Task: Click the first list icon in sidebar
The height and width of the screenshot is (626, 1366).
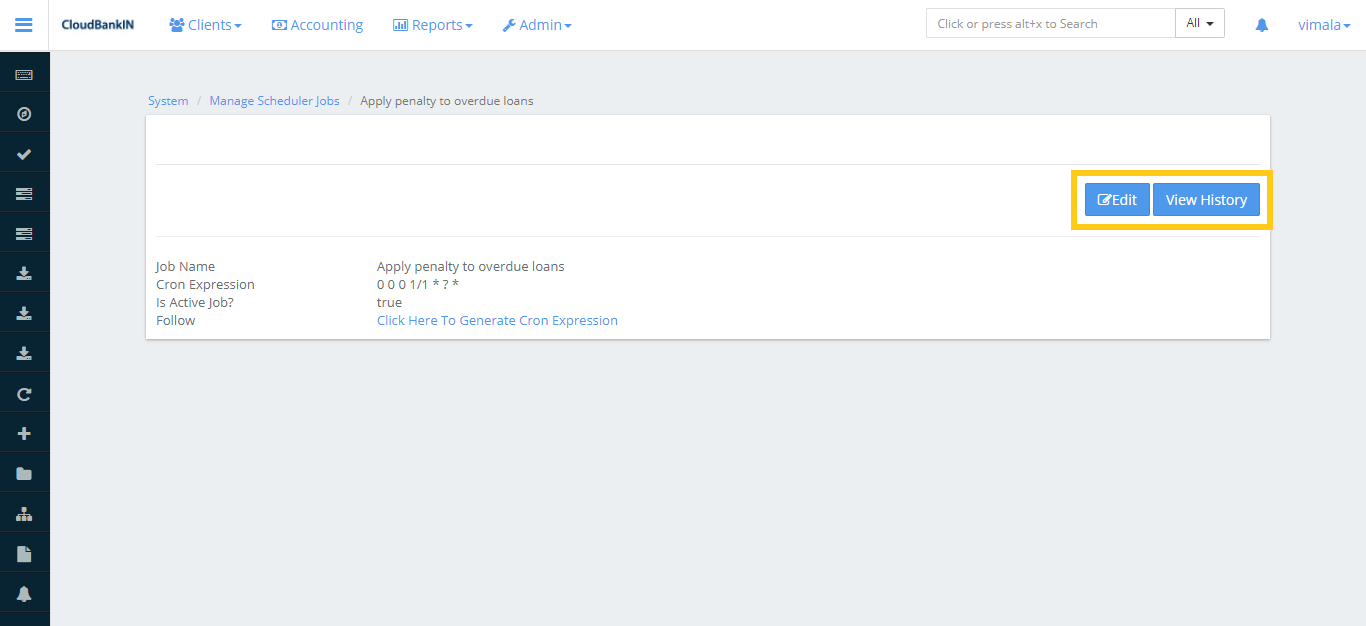Action: pos(24,192)
